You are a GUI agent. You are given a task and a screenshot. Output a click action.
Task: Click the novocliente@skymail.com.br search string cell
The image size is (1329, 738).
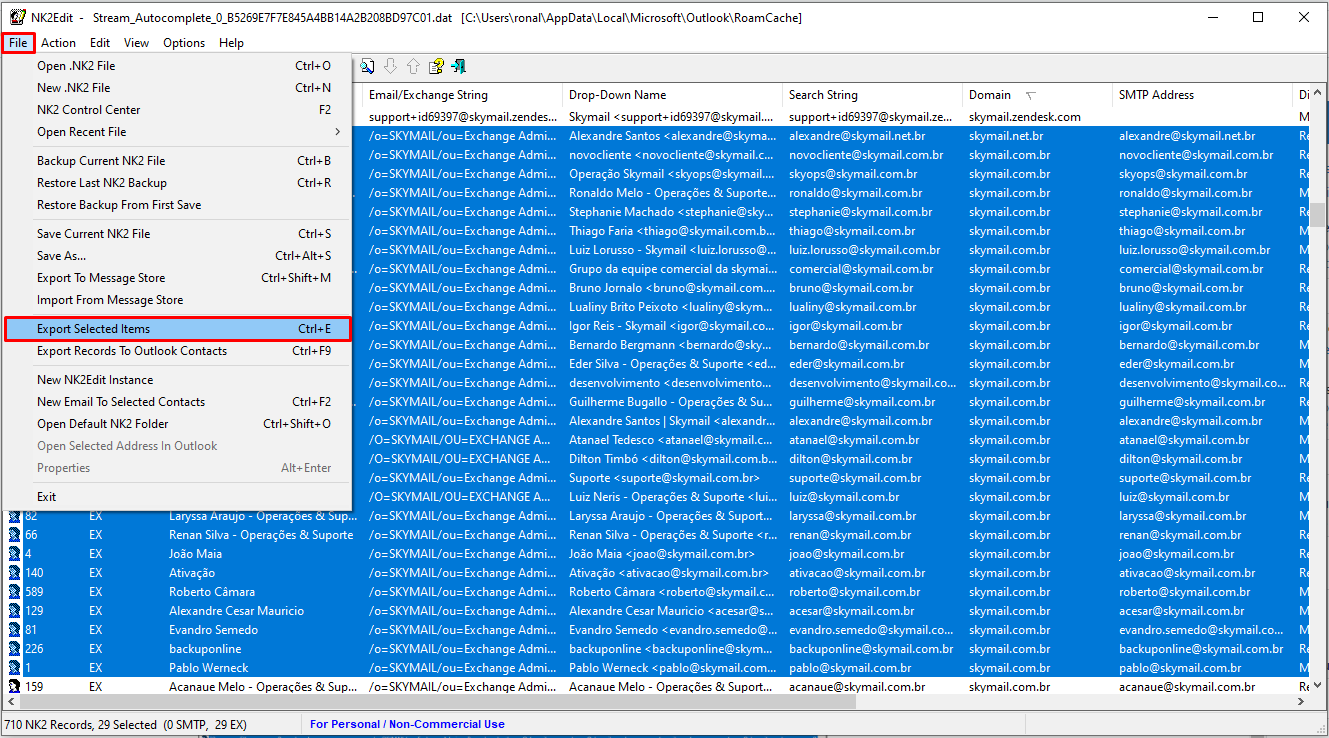click(x=866, y=155)
